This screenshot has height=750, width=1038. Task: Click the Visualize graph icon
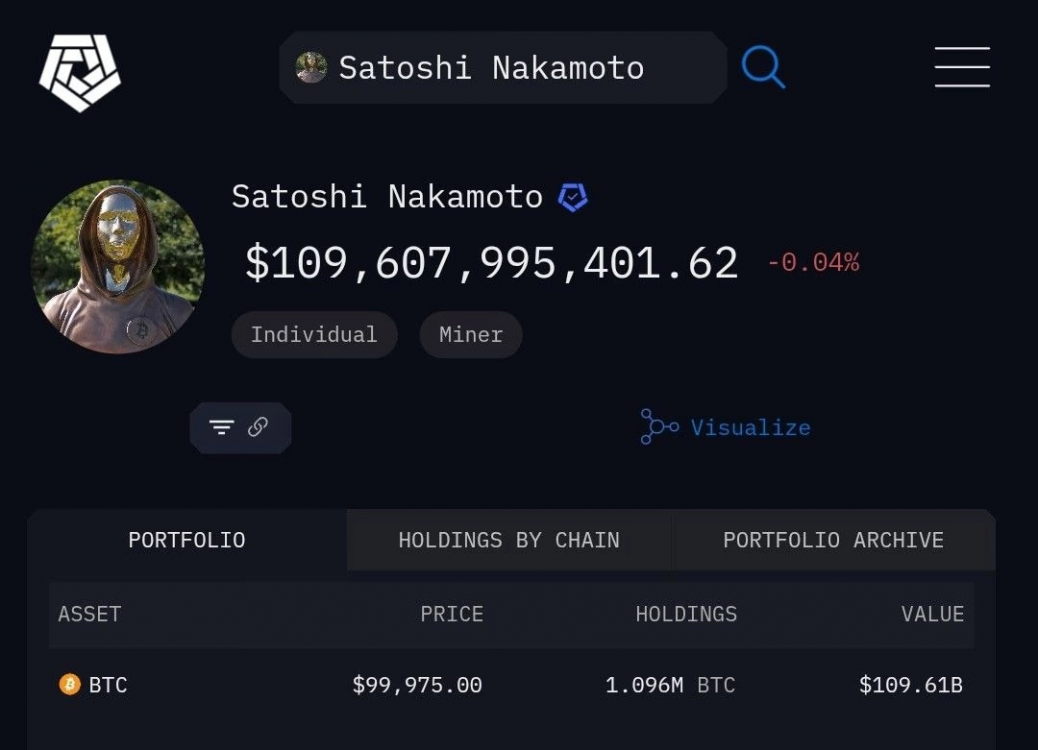pos(659,427)
